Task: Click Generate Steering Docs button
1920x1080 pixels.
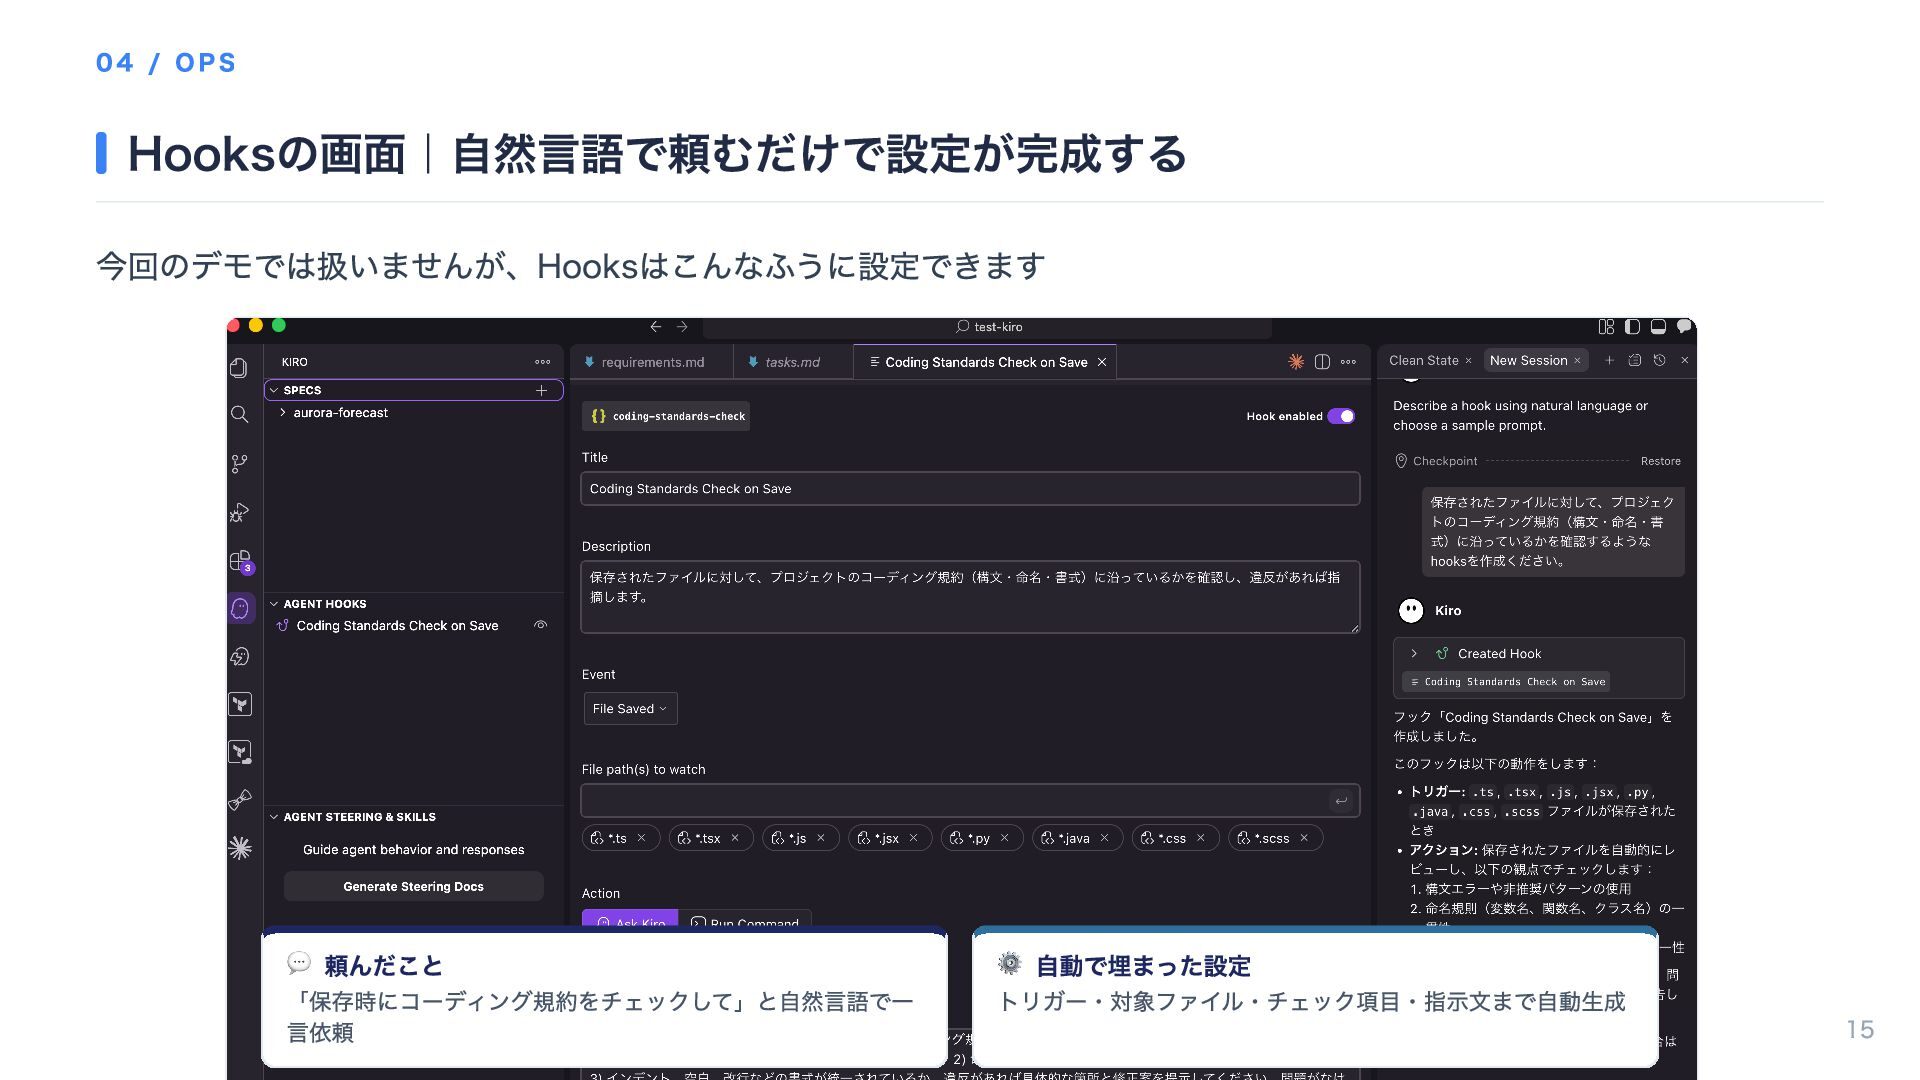Action: point(413,887)
